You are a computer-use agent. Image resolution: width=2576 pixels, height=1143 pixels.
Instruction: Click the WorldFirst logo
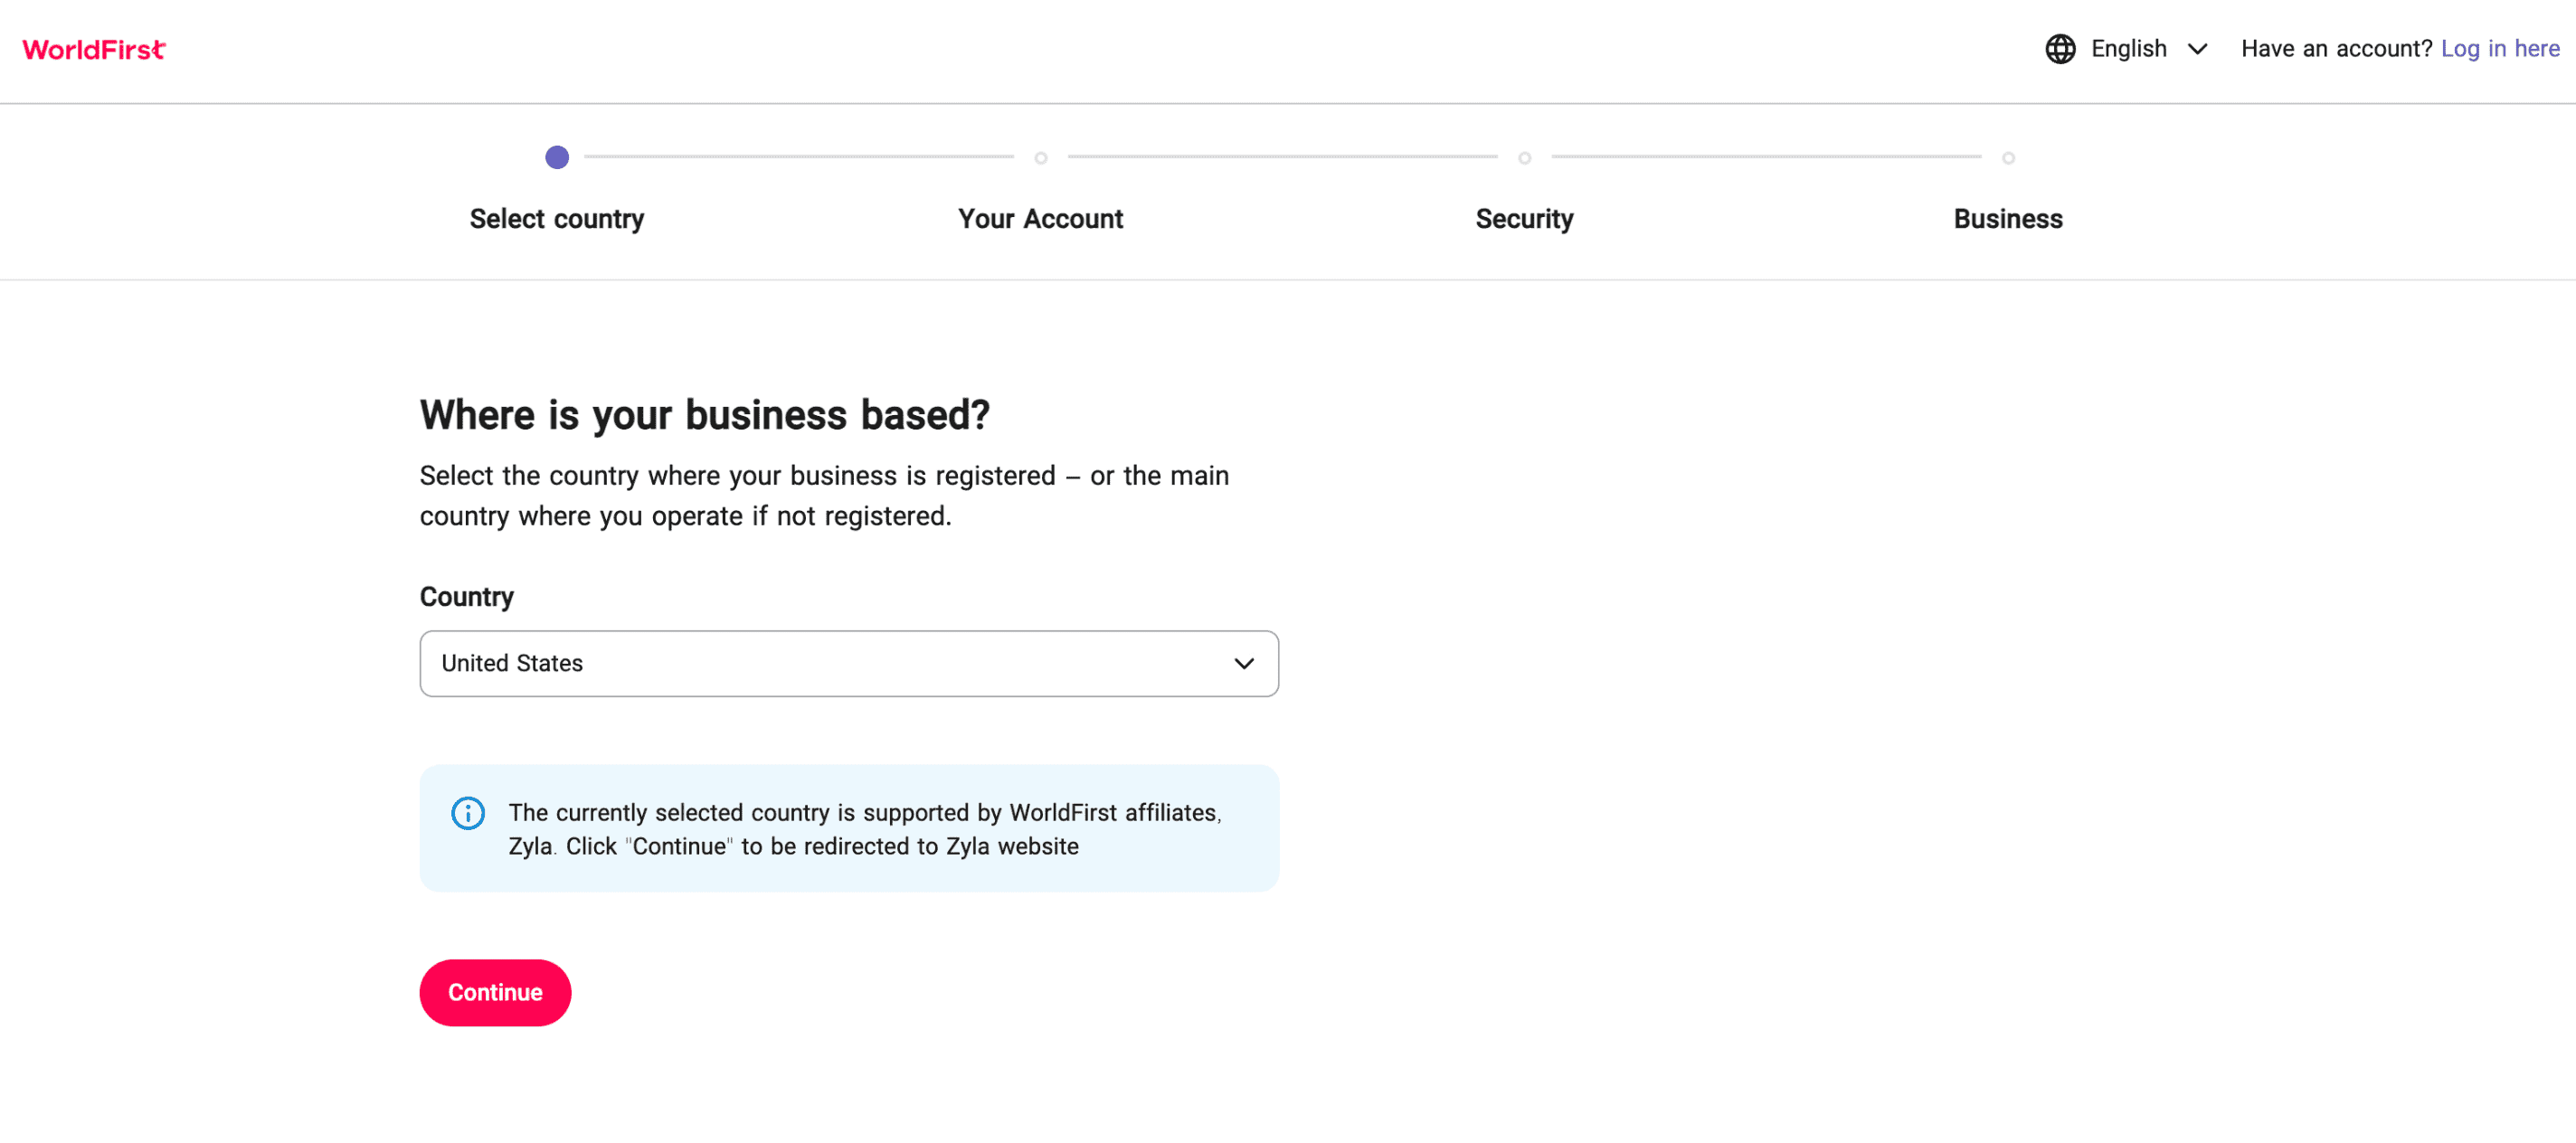tap(94, 49)
